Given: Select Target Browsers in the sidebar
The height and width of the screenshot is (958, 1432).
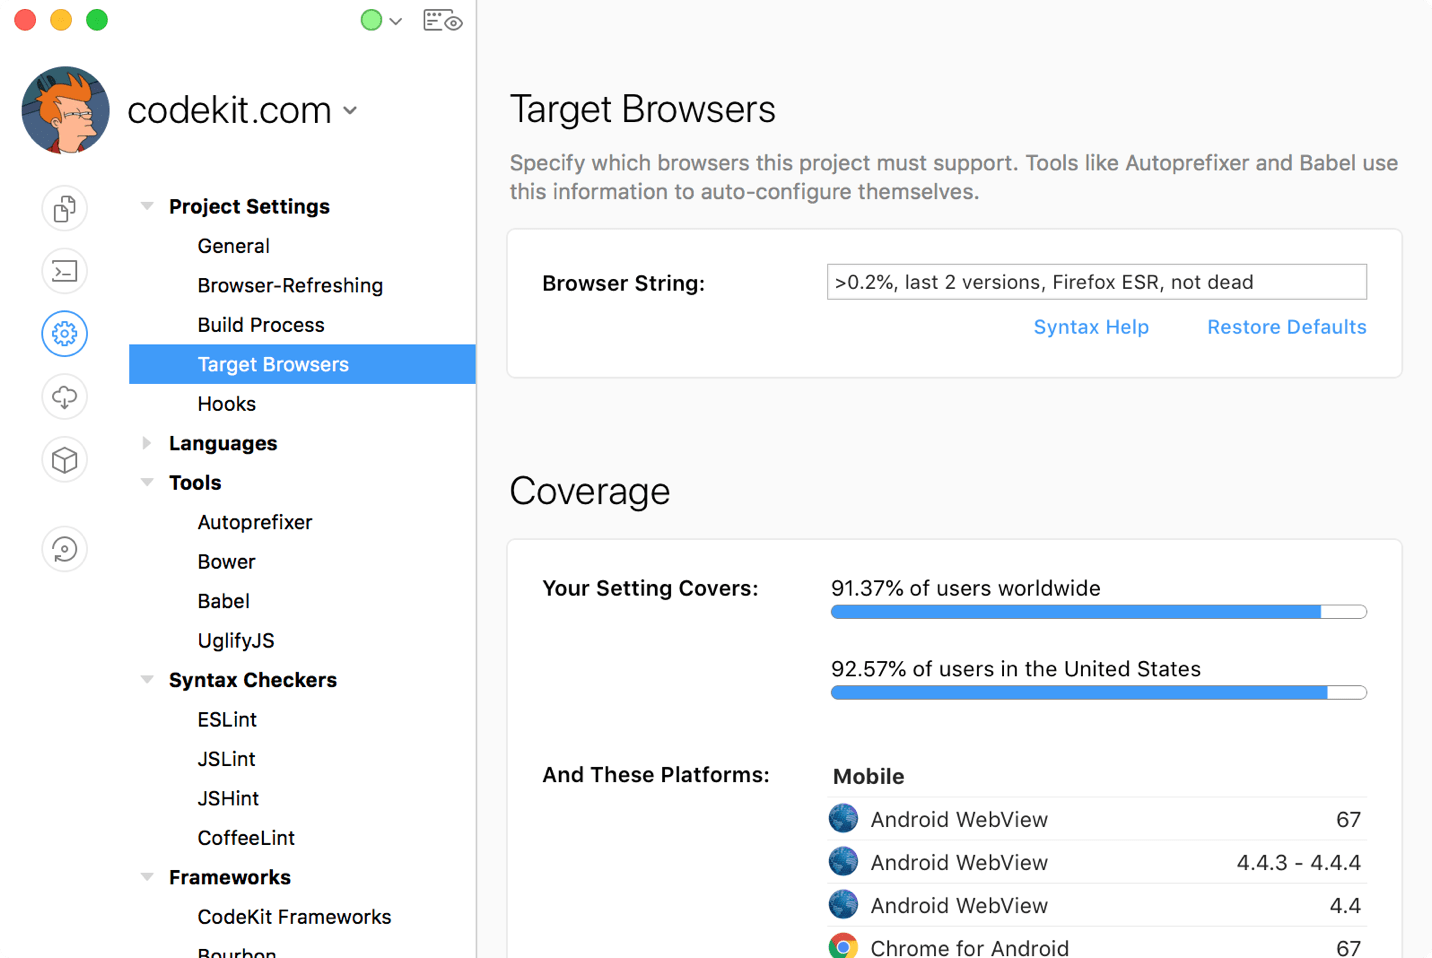Looking at the screenshot, I should [302, 364].
